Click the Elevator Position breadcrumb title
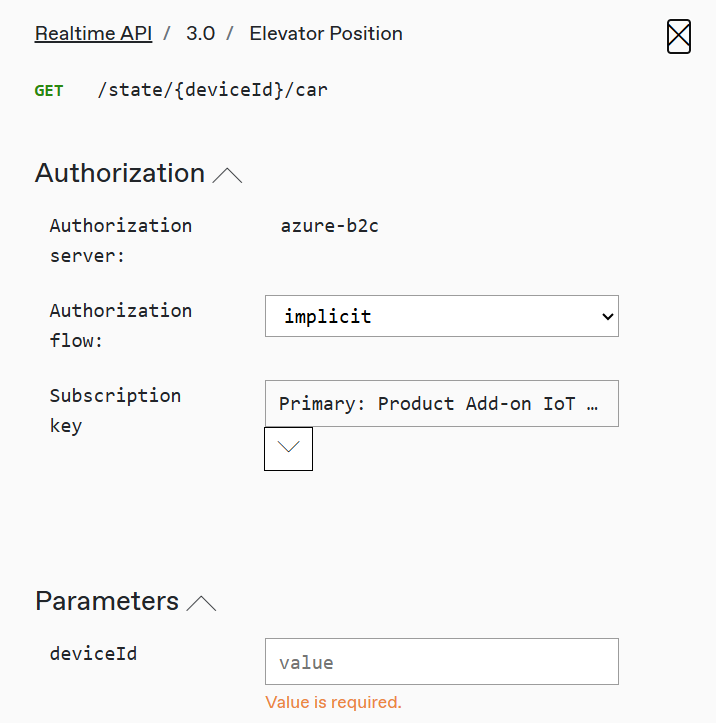 (326, 33)
